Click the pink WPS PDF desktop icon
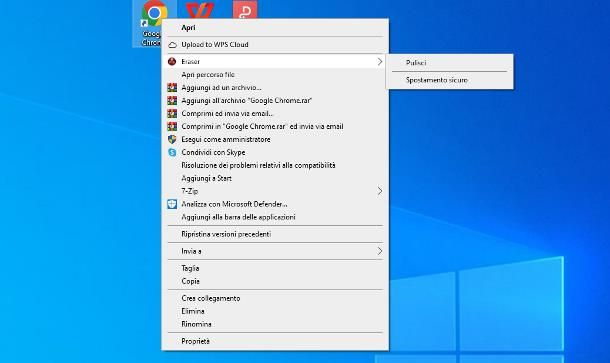610x363 pixels. pyautogui.click(x=245, y=10)
